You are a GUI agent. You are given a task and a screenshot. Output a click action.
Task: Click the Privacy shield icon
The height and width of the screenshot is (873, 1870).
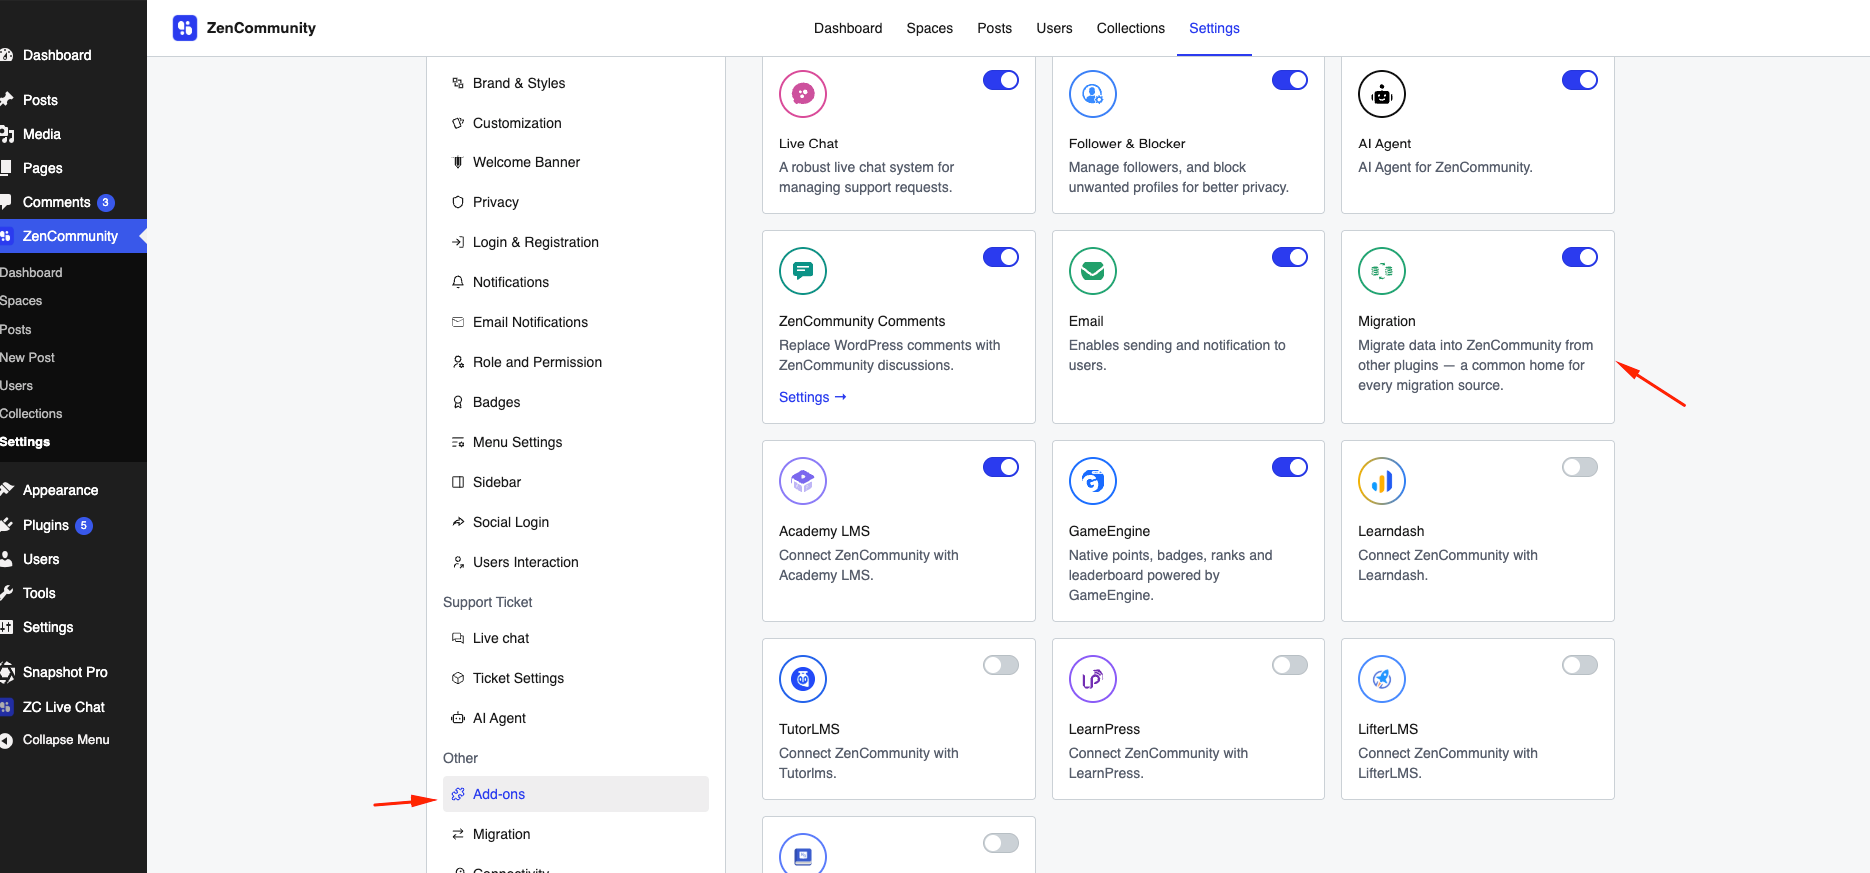pyautogui.click(x=458, y=202)
